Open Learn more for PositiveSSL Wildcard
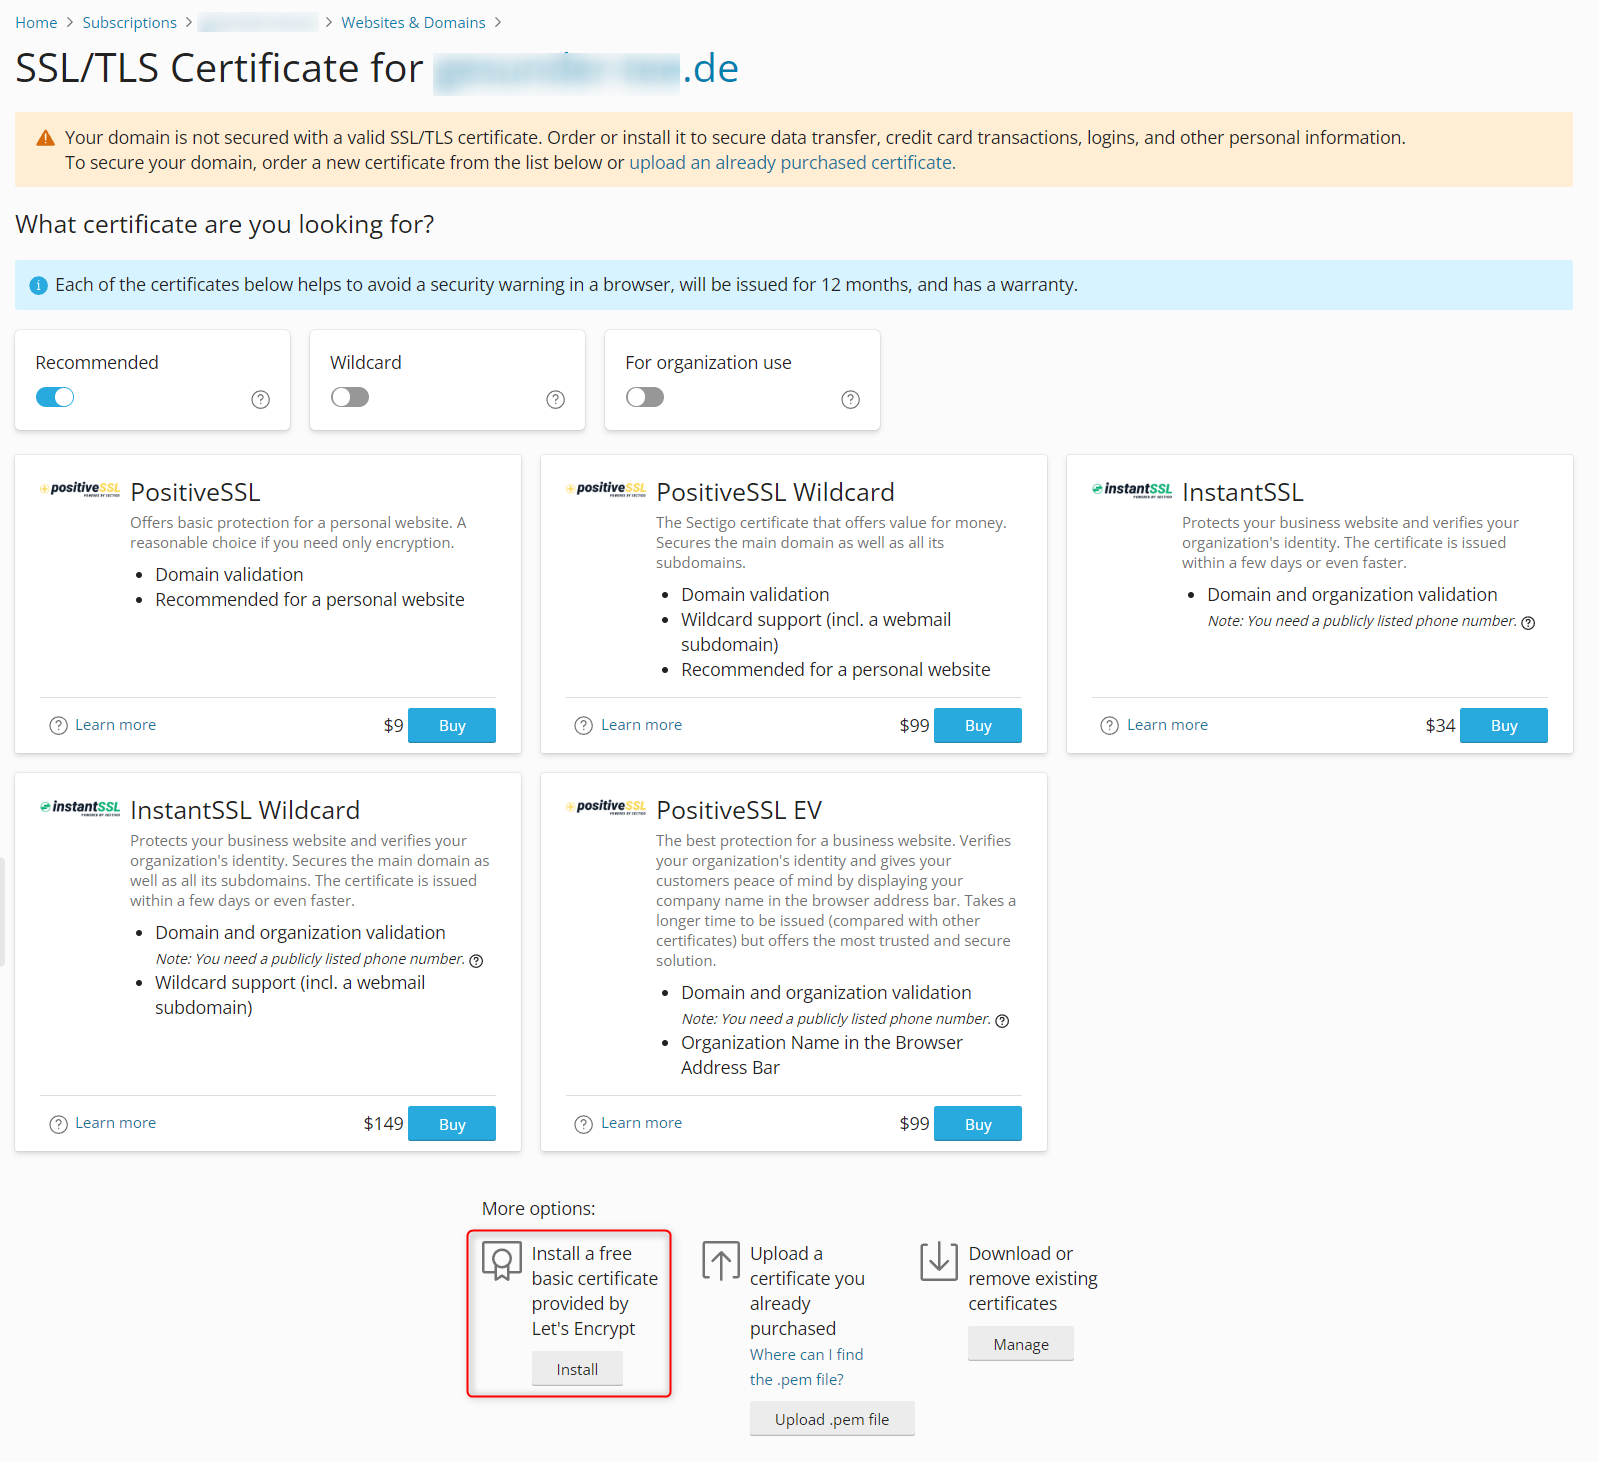Screen dimensions: 1599x1462 (x=641, y=725)
